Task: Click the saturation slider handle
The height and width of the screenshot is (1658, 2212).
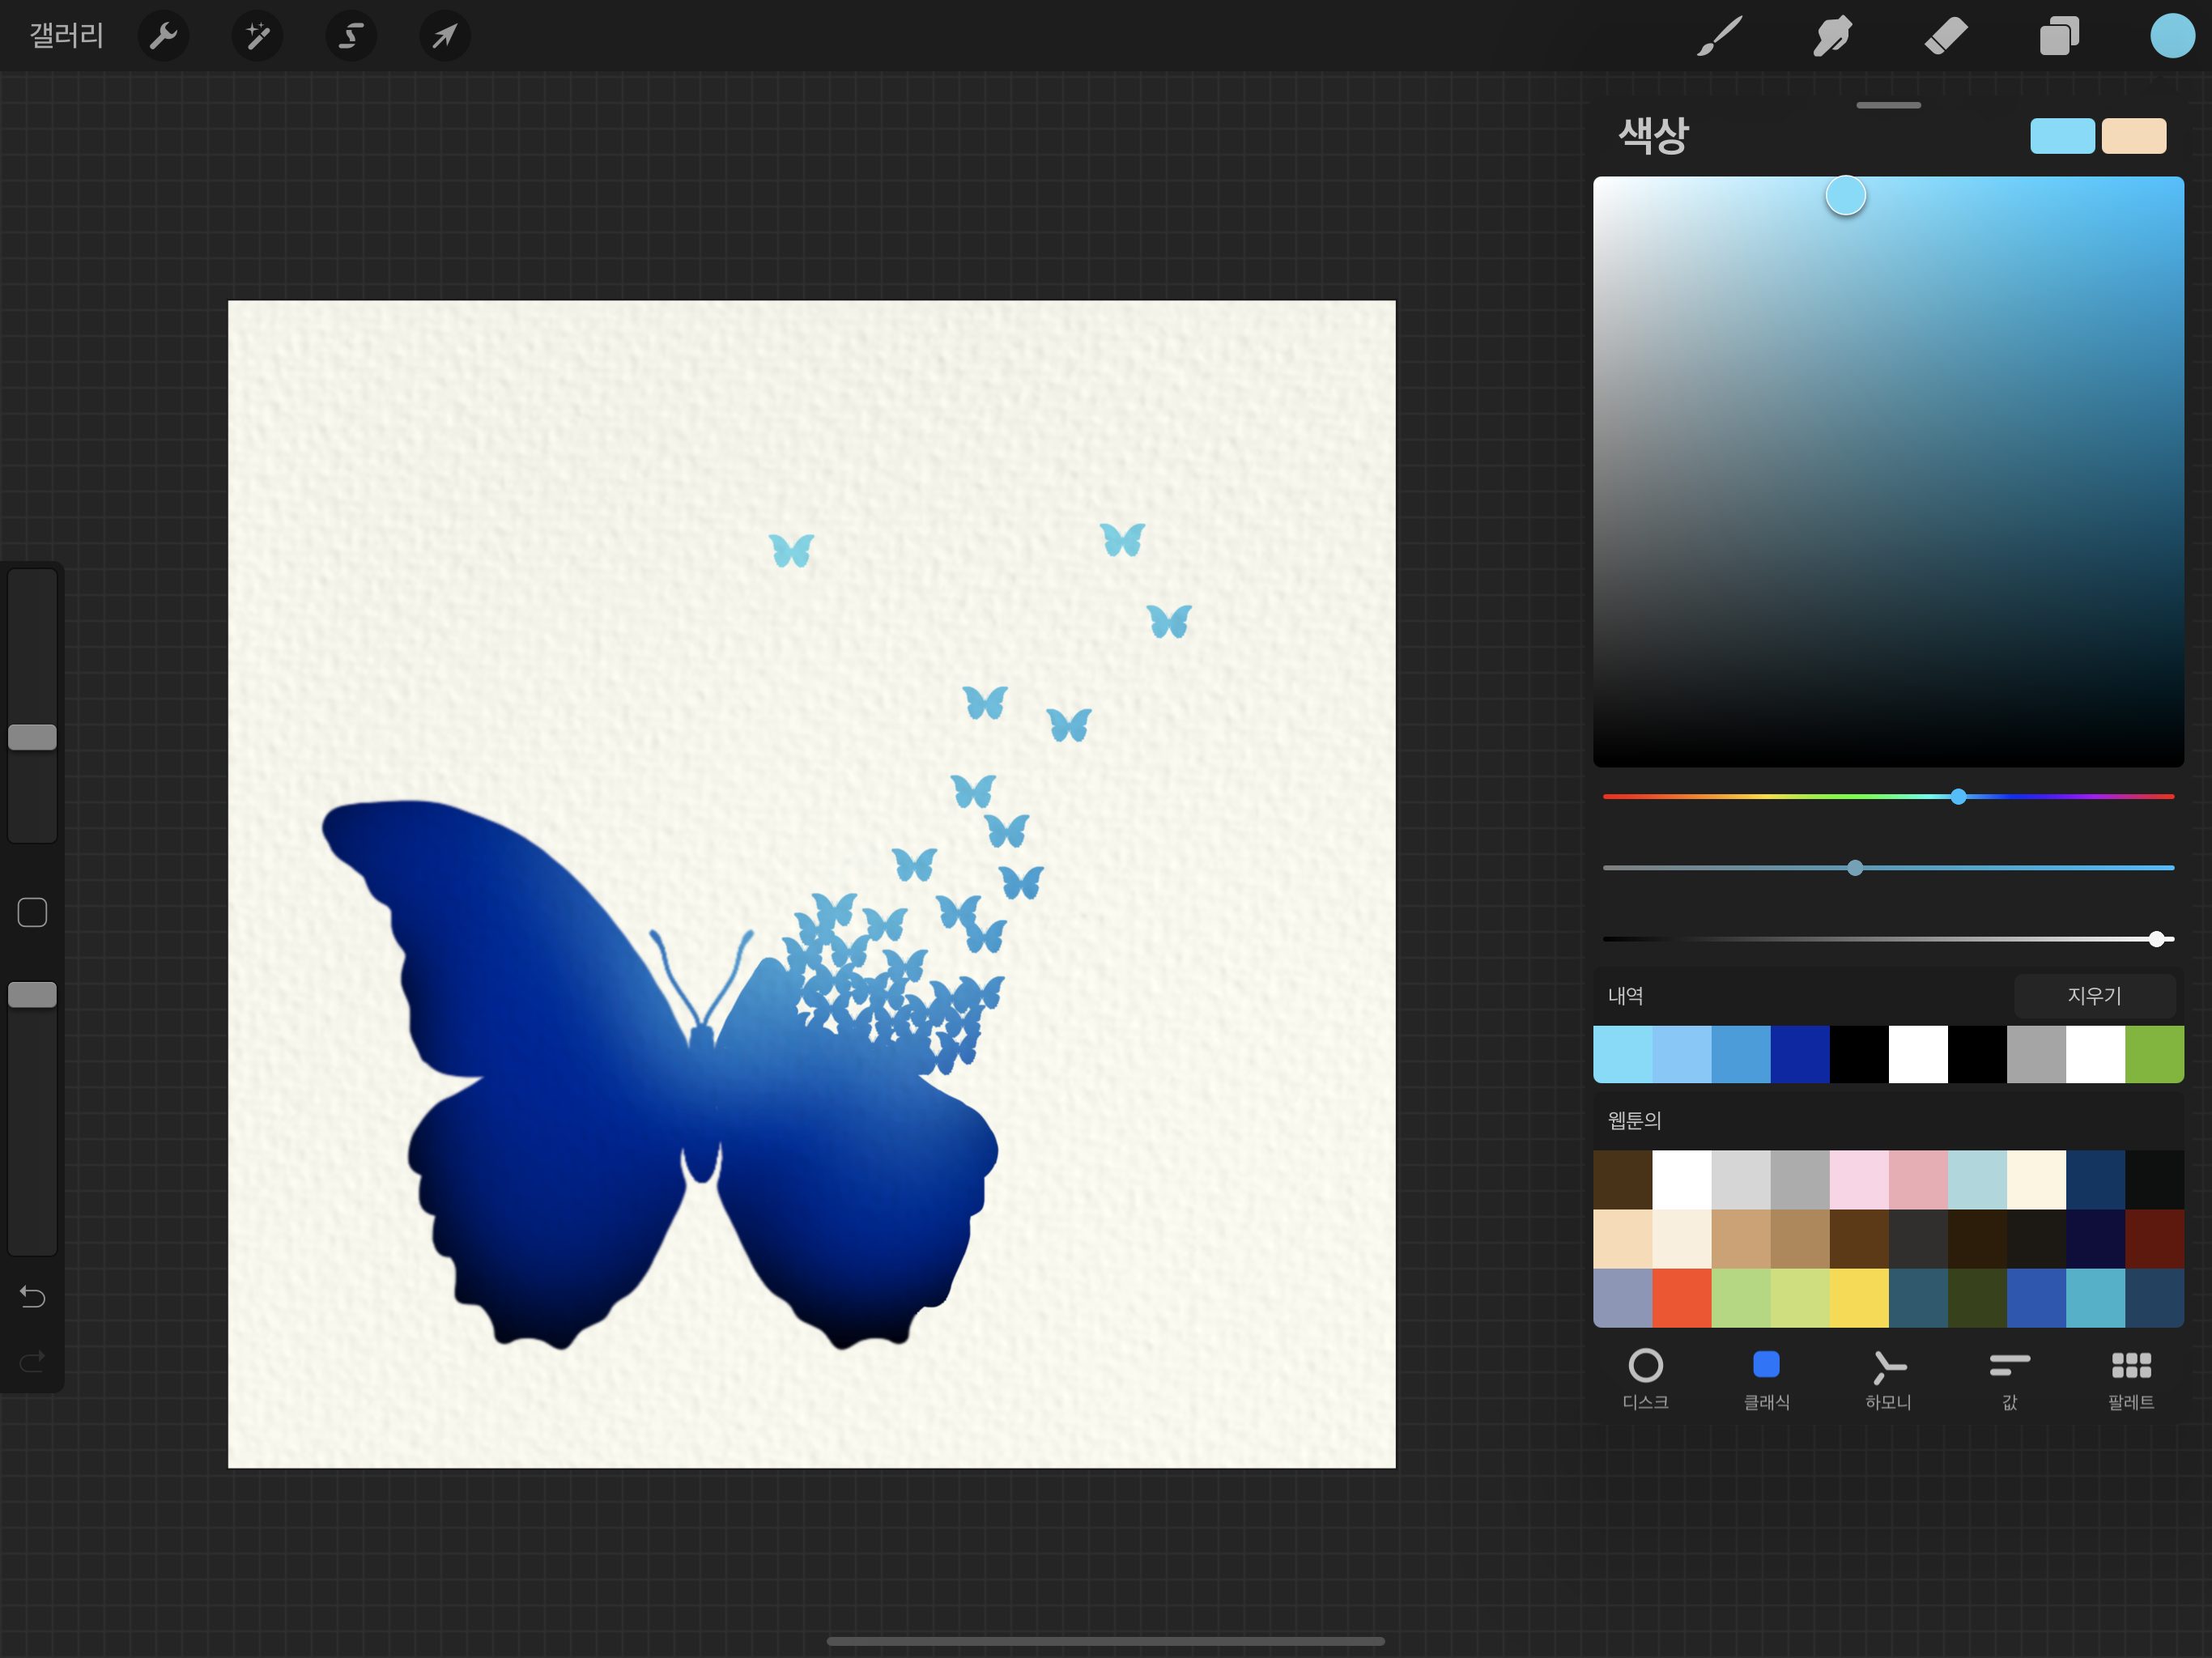Action: coord(1855,867)
